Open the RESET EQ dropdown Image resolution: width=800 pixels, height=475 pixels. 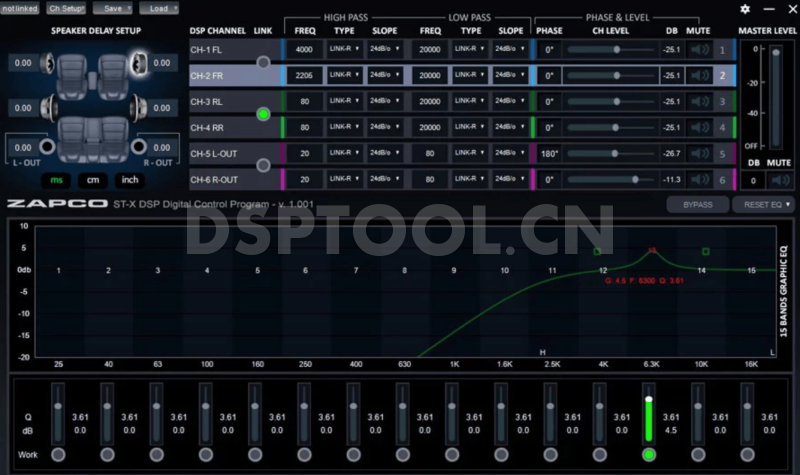click(763, 205)
